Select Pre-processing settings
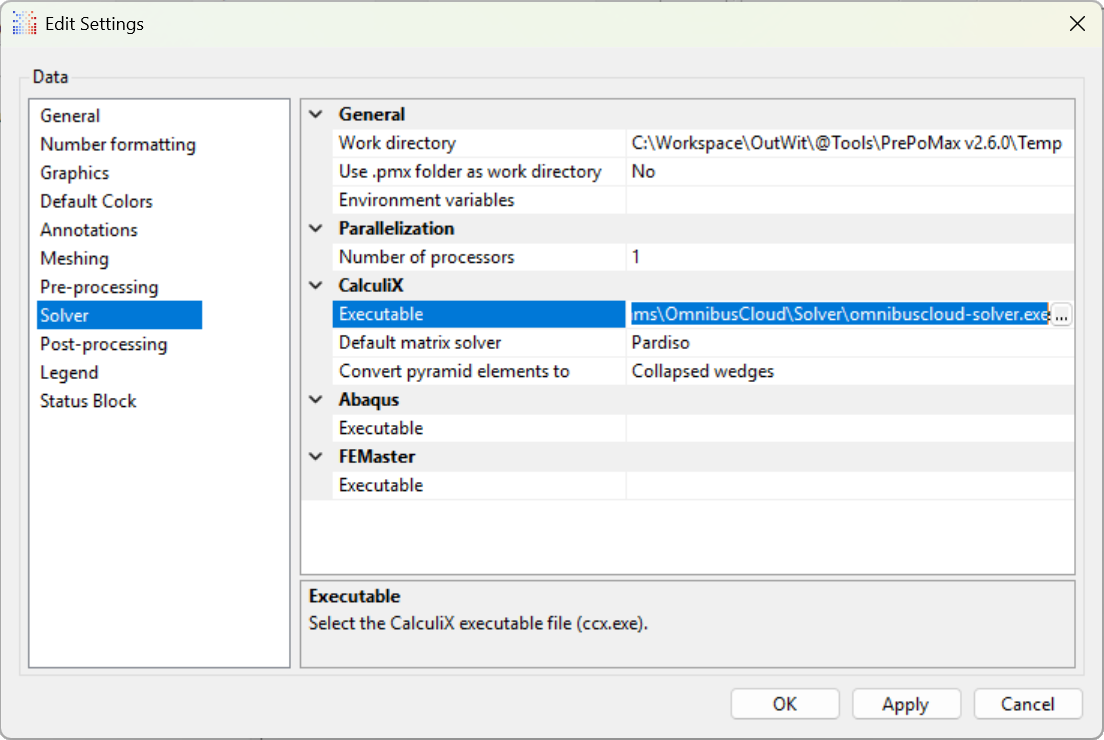The width and height of the screenshot is (1104, 740). click(99, 287)
